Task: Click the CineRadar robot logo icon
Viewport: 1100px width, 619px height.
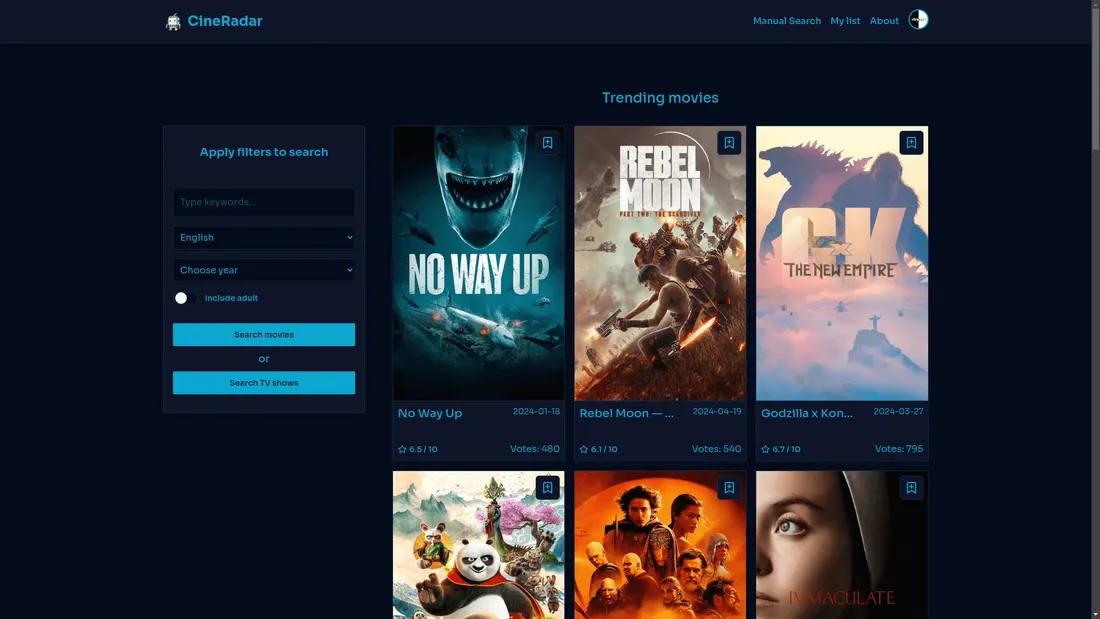Action: pos(173,22)
